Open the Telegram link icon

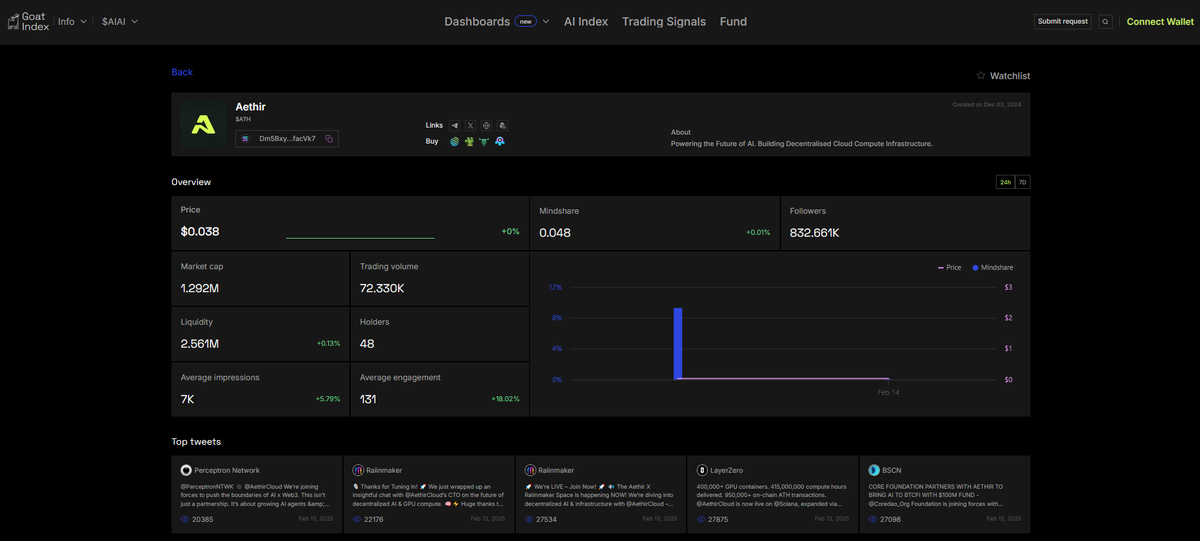tap(455, 125)
